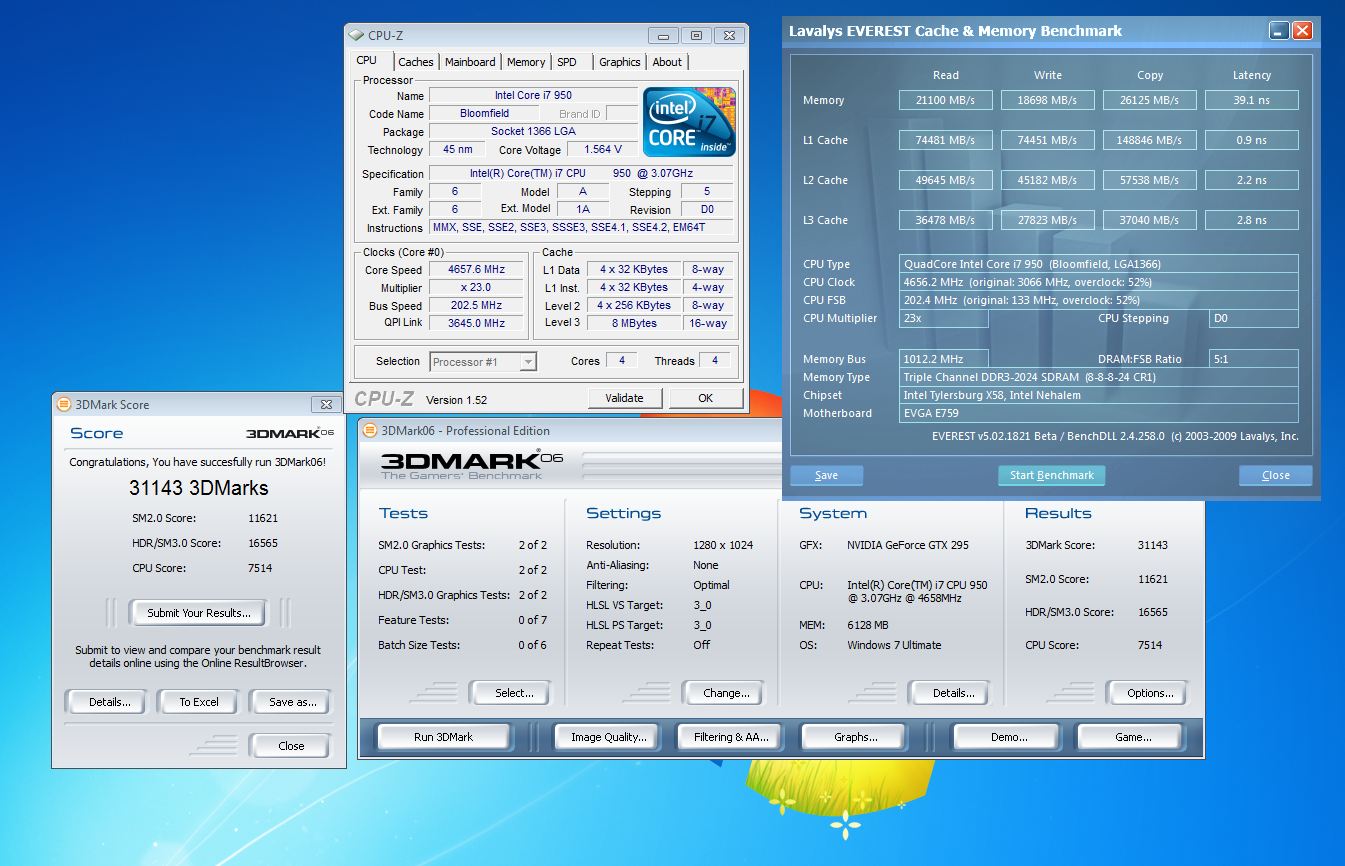Click the Core Voltage value 1.564 V
The width and height of the screenshot is (1345, 866).
(x=602, y=150)
